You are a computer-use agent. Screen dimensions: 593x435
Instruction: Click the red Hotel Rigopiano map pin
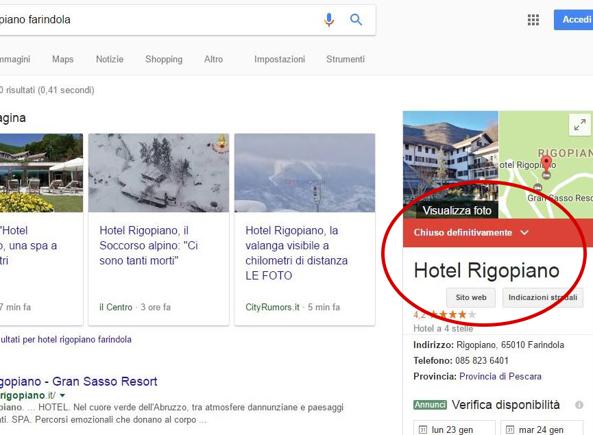(x=546, y=167)
